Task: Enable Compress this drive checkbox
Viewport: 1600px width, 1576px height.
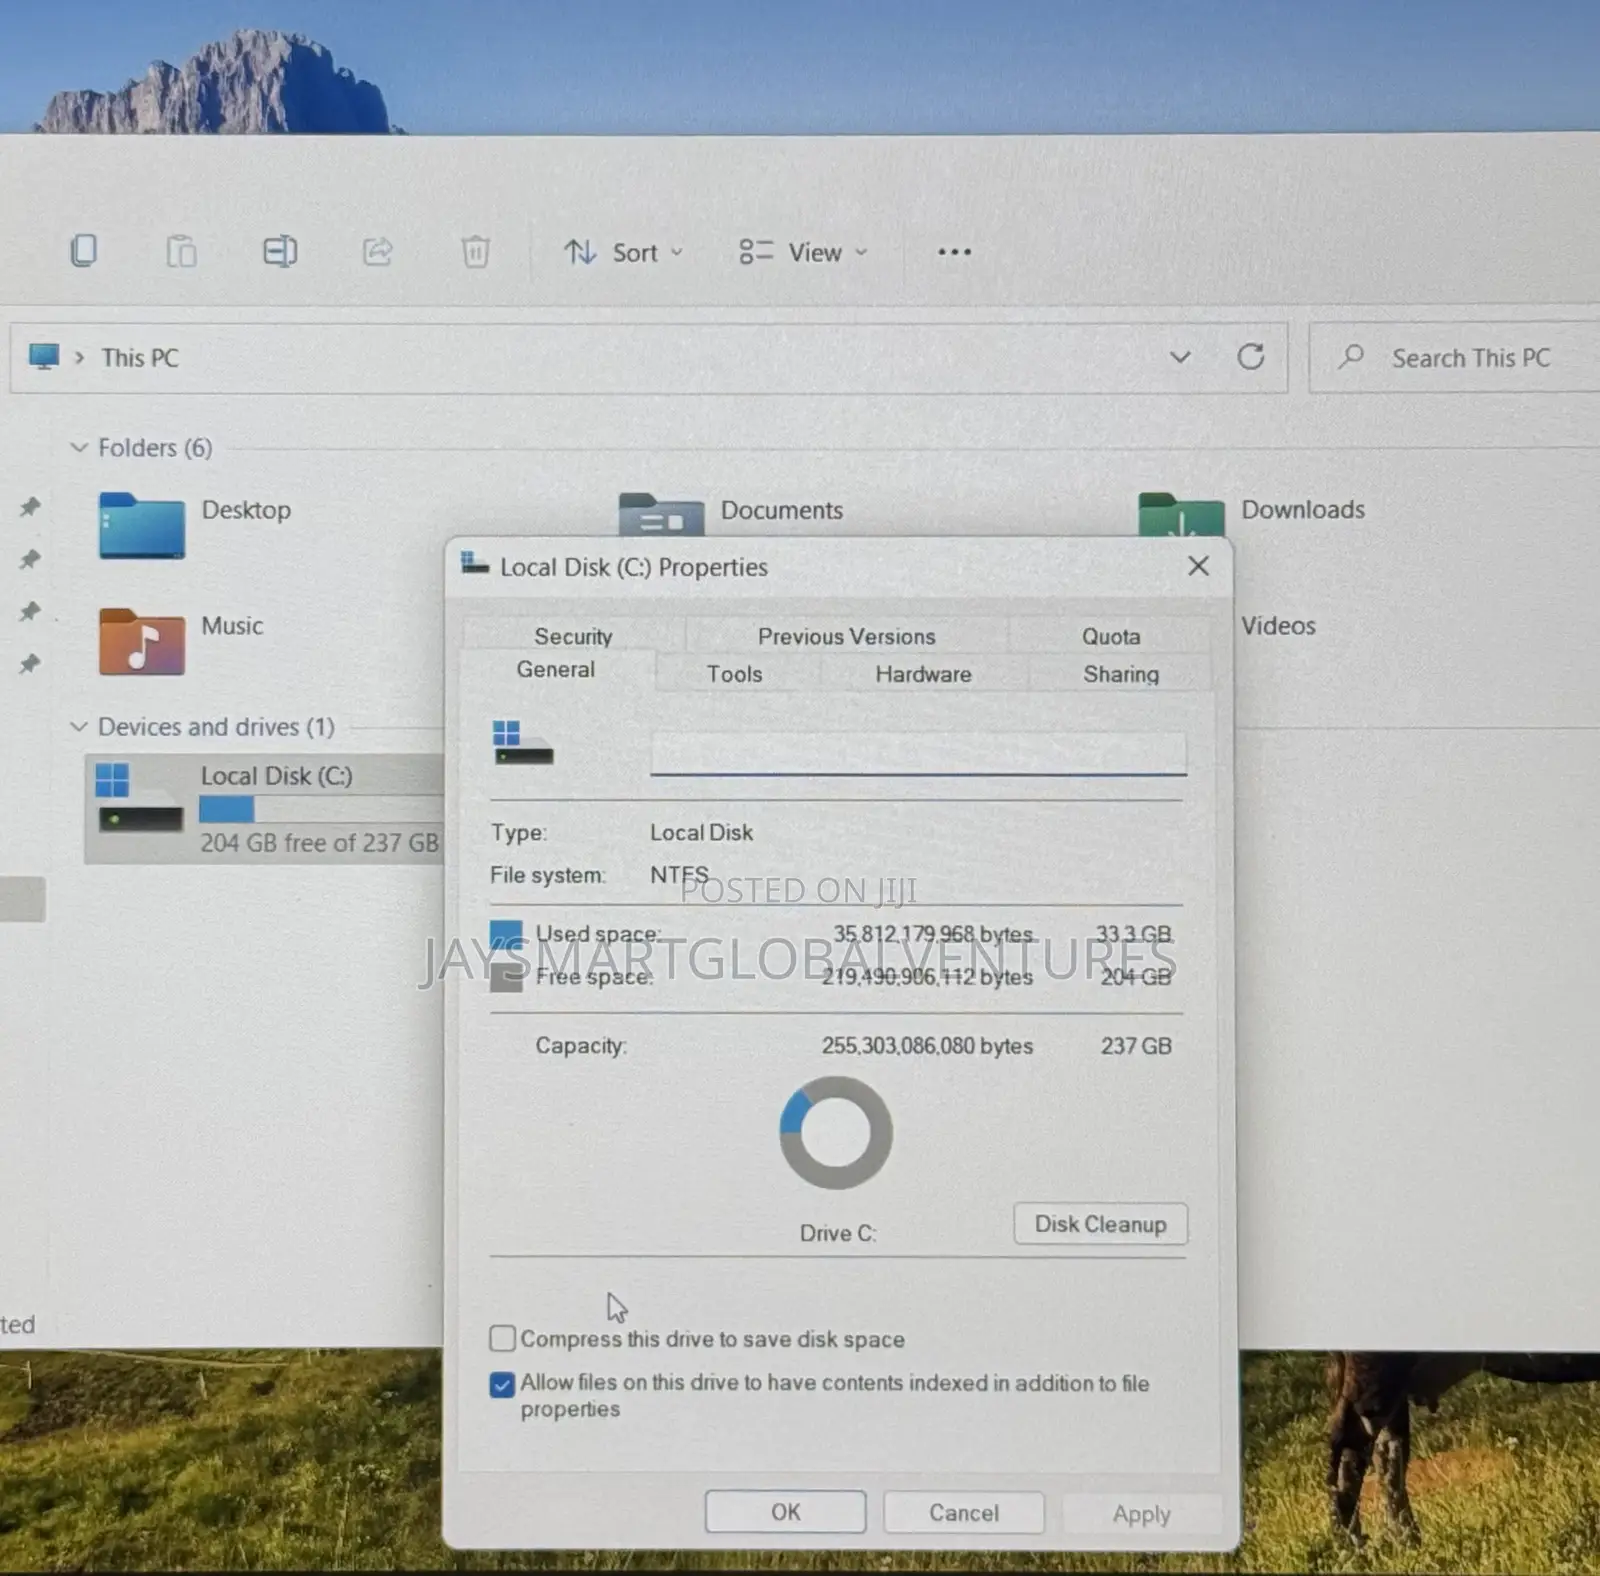Action: tap(502, 1338)
